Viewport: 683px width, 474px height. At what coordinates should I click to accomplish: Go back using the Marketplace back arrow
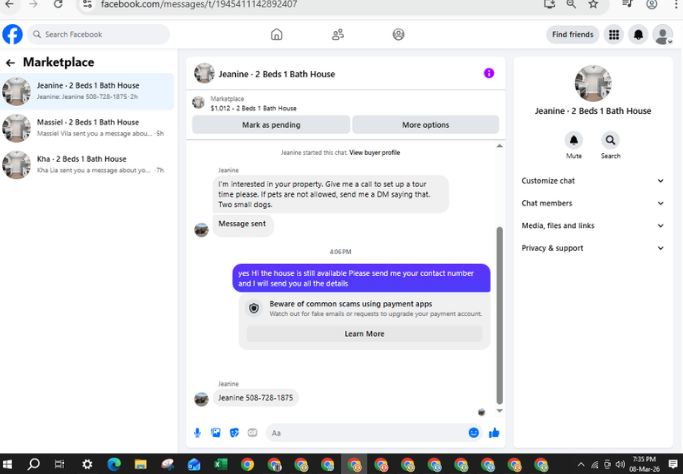coord(10,63)
